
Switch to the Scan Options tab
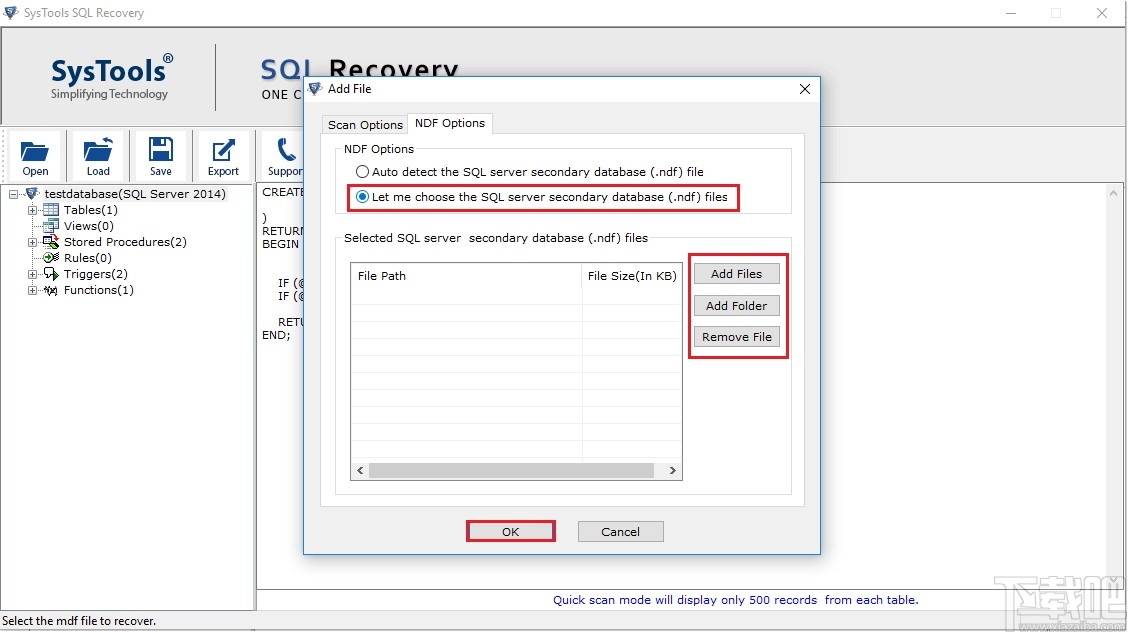pyautogui.click(x=365, y=124)
